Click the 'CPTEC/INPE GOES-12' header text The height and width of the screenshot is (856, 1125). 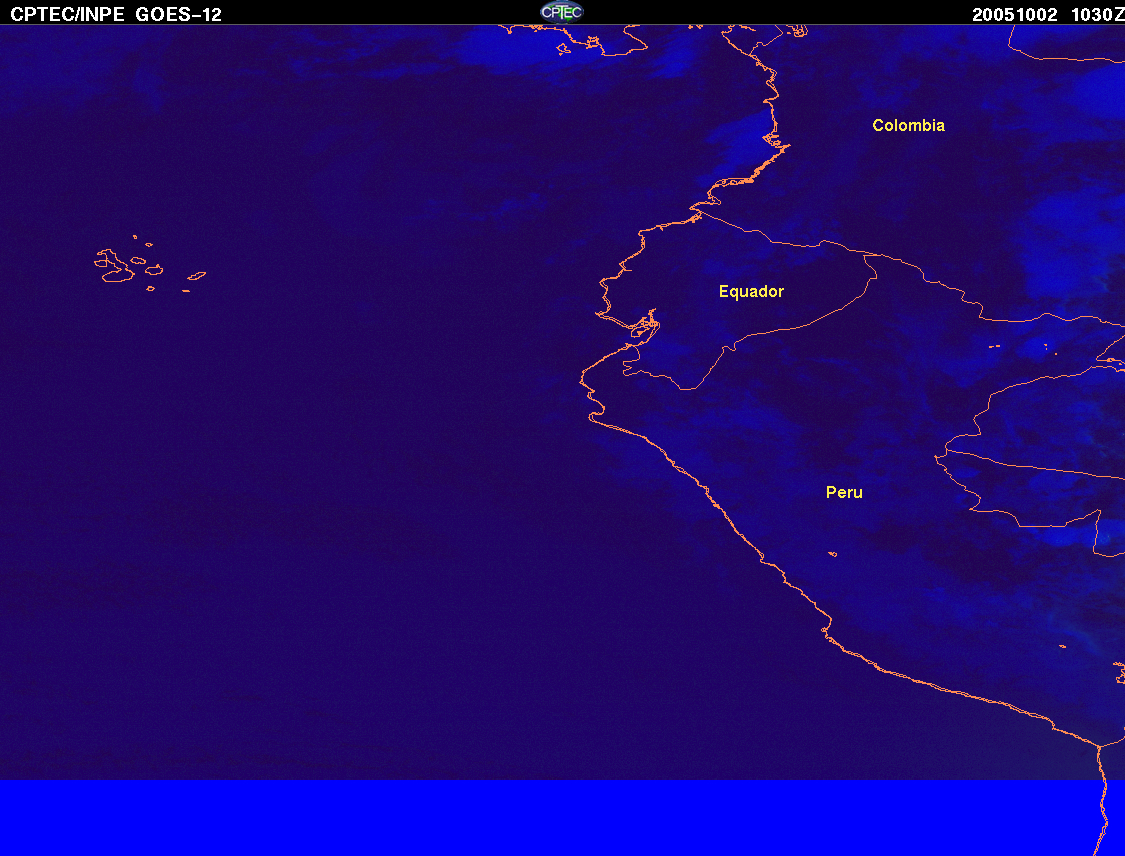coord(116,14)
